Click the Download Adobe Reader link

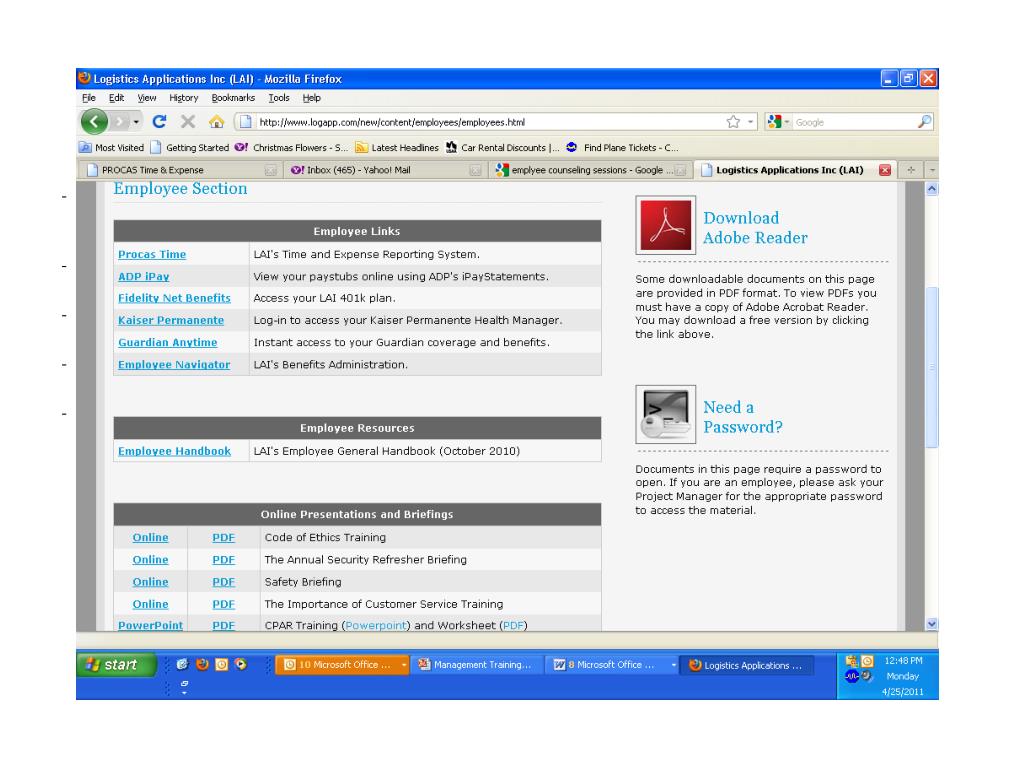click(755, 228)
